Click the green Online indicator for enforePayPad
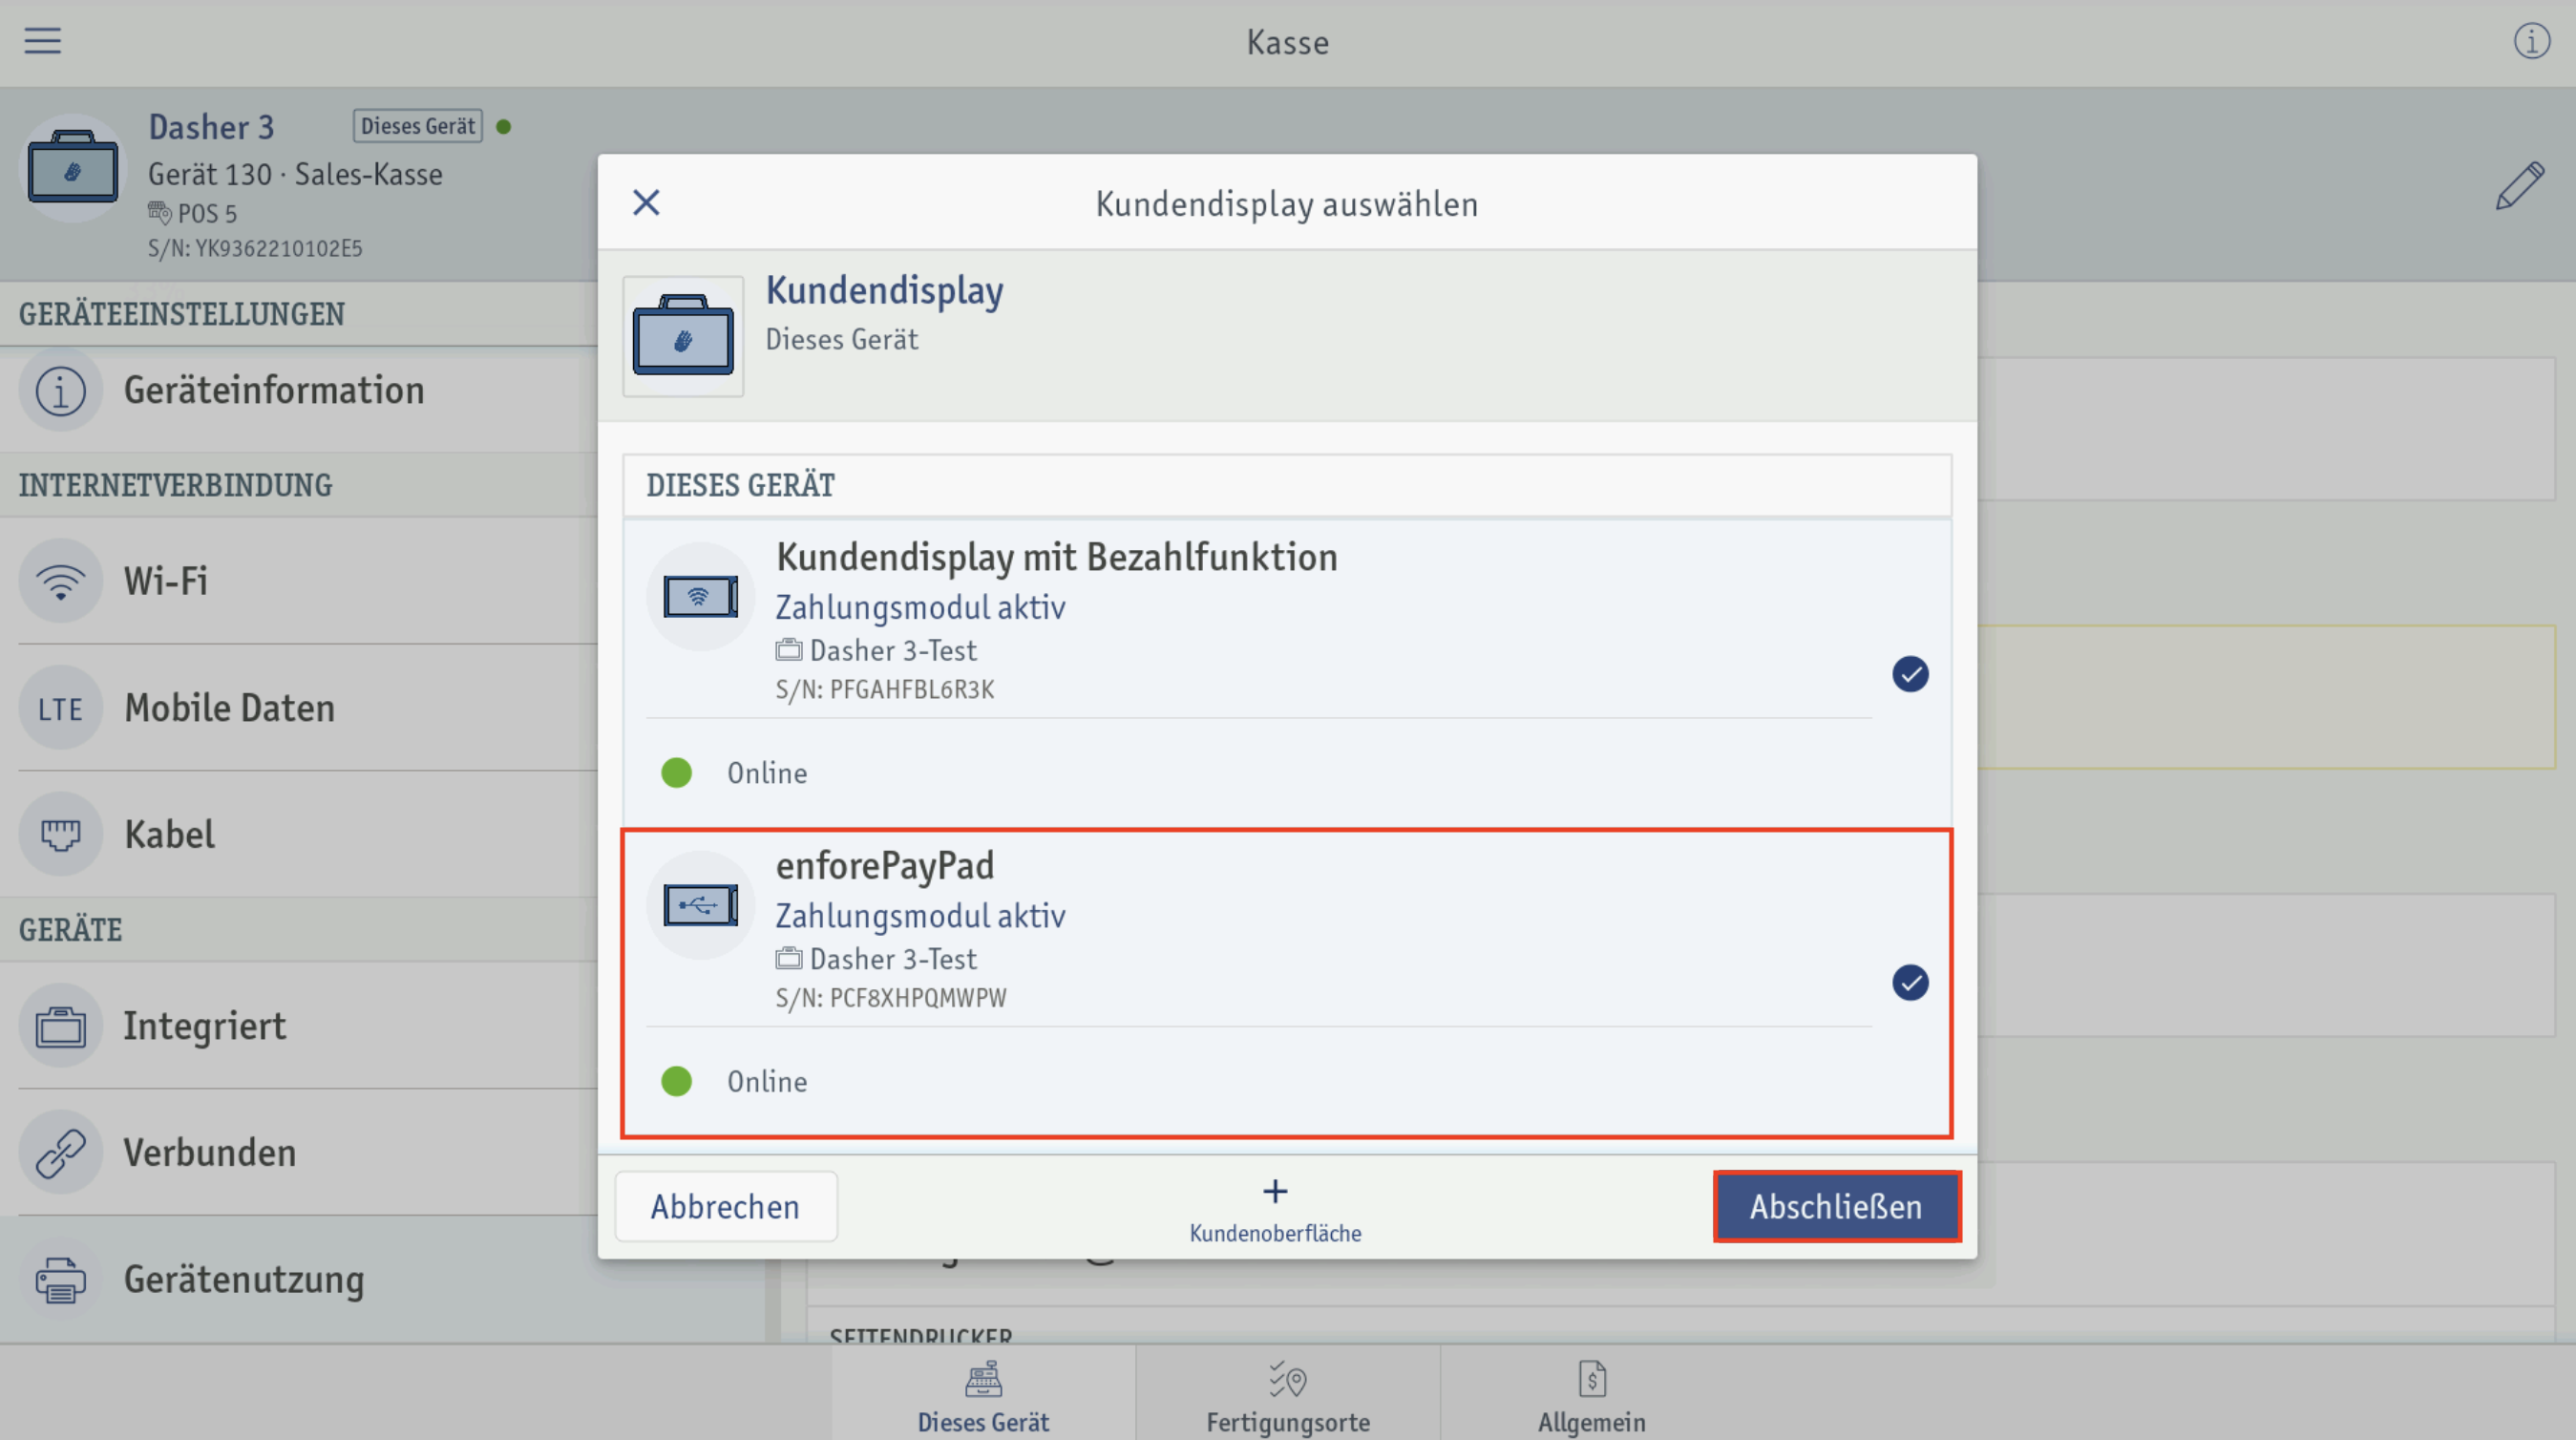Screen dimensions: 2576x1440 click(x=677, y=1081)
